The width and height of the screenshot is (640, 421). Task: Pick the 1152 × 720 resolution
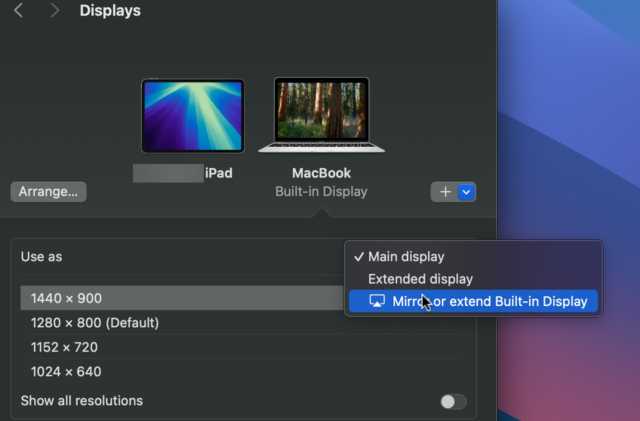244,347
